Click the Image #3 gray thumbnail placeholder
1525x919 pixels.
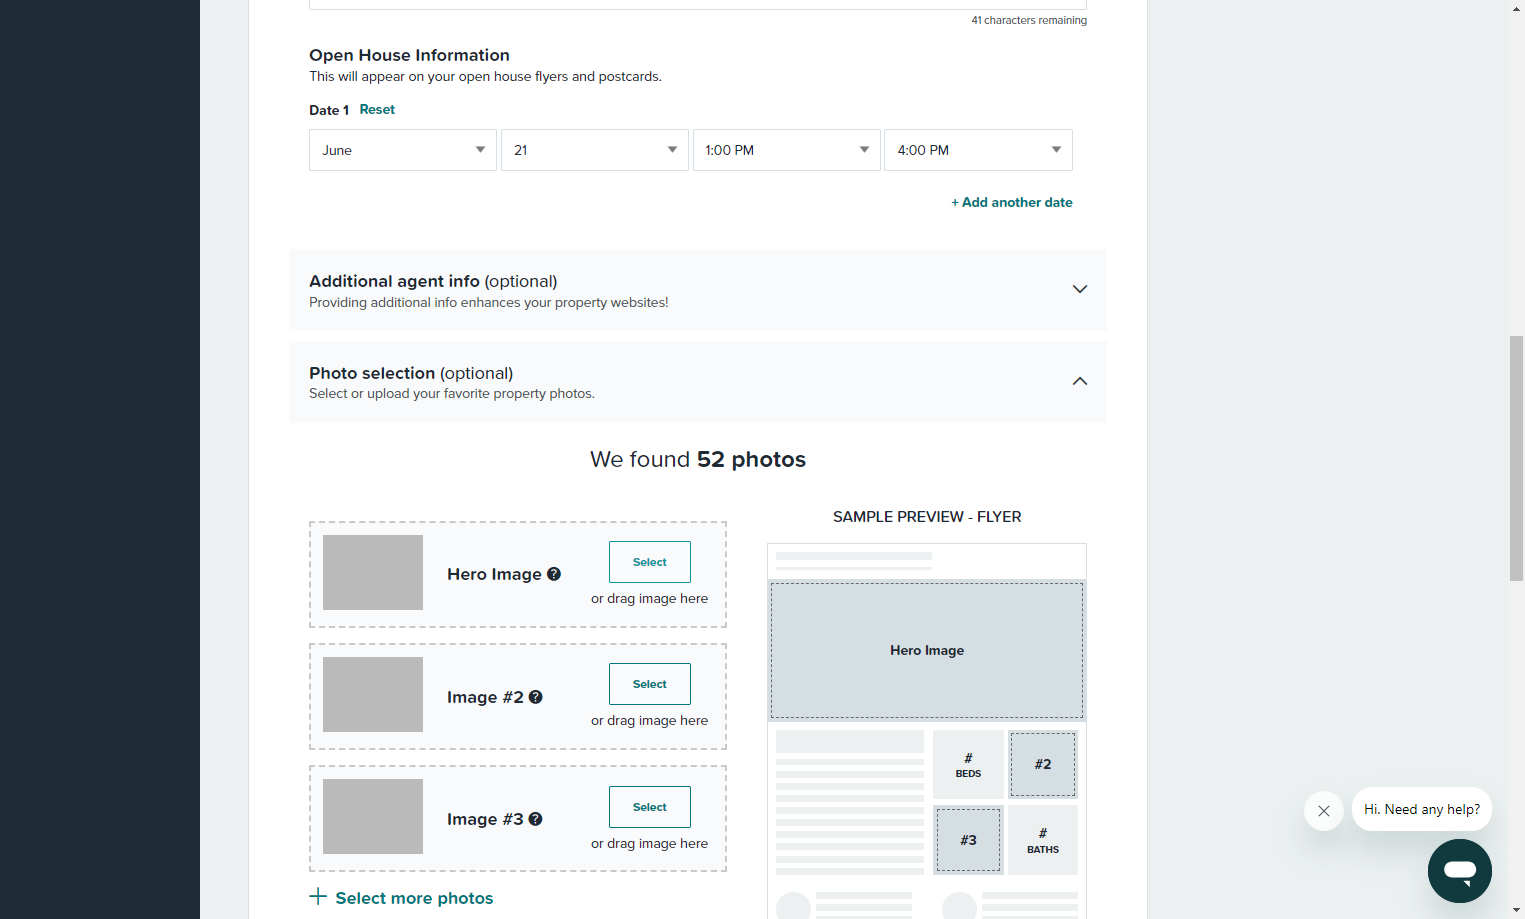tap(373, 816)
